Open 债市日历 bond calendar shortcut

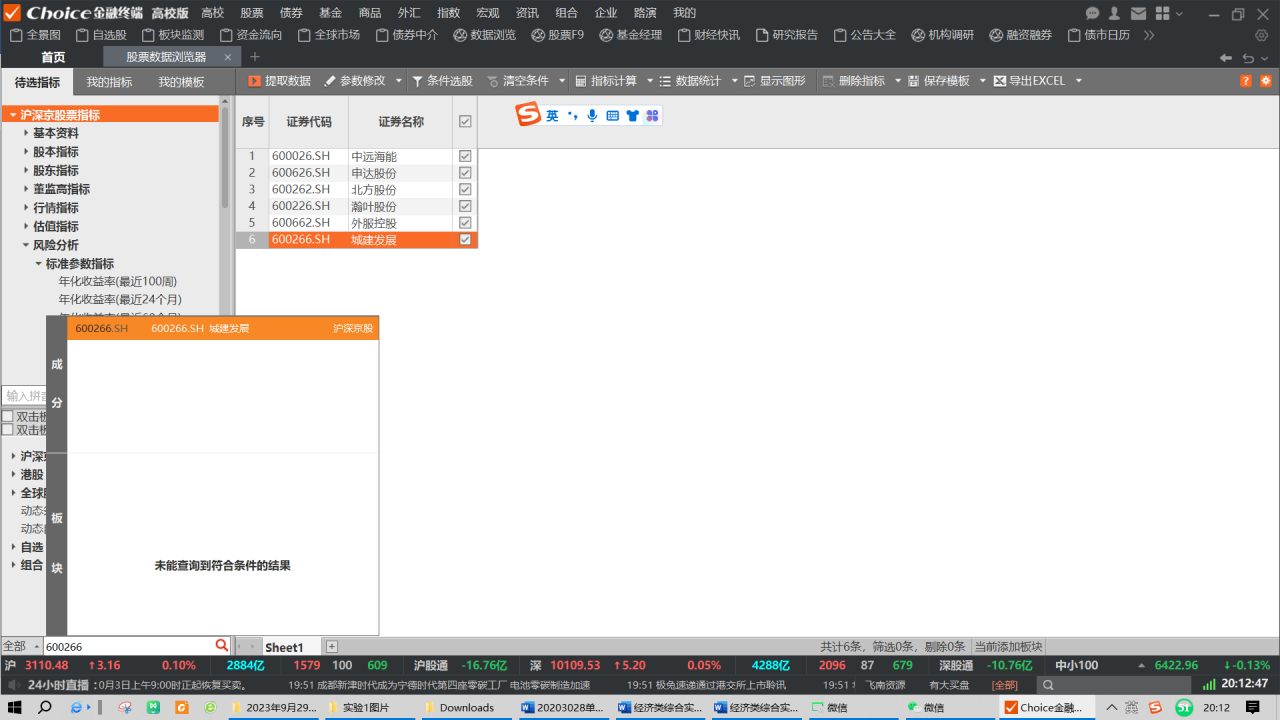point(1099,35)
